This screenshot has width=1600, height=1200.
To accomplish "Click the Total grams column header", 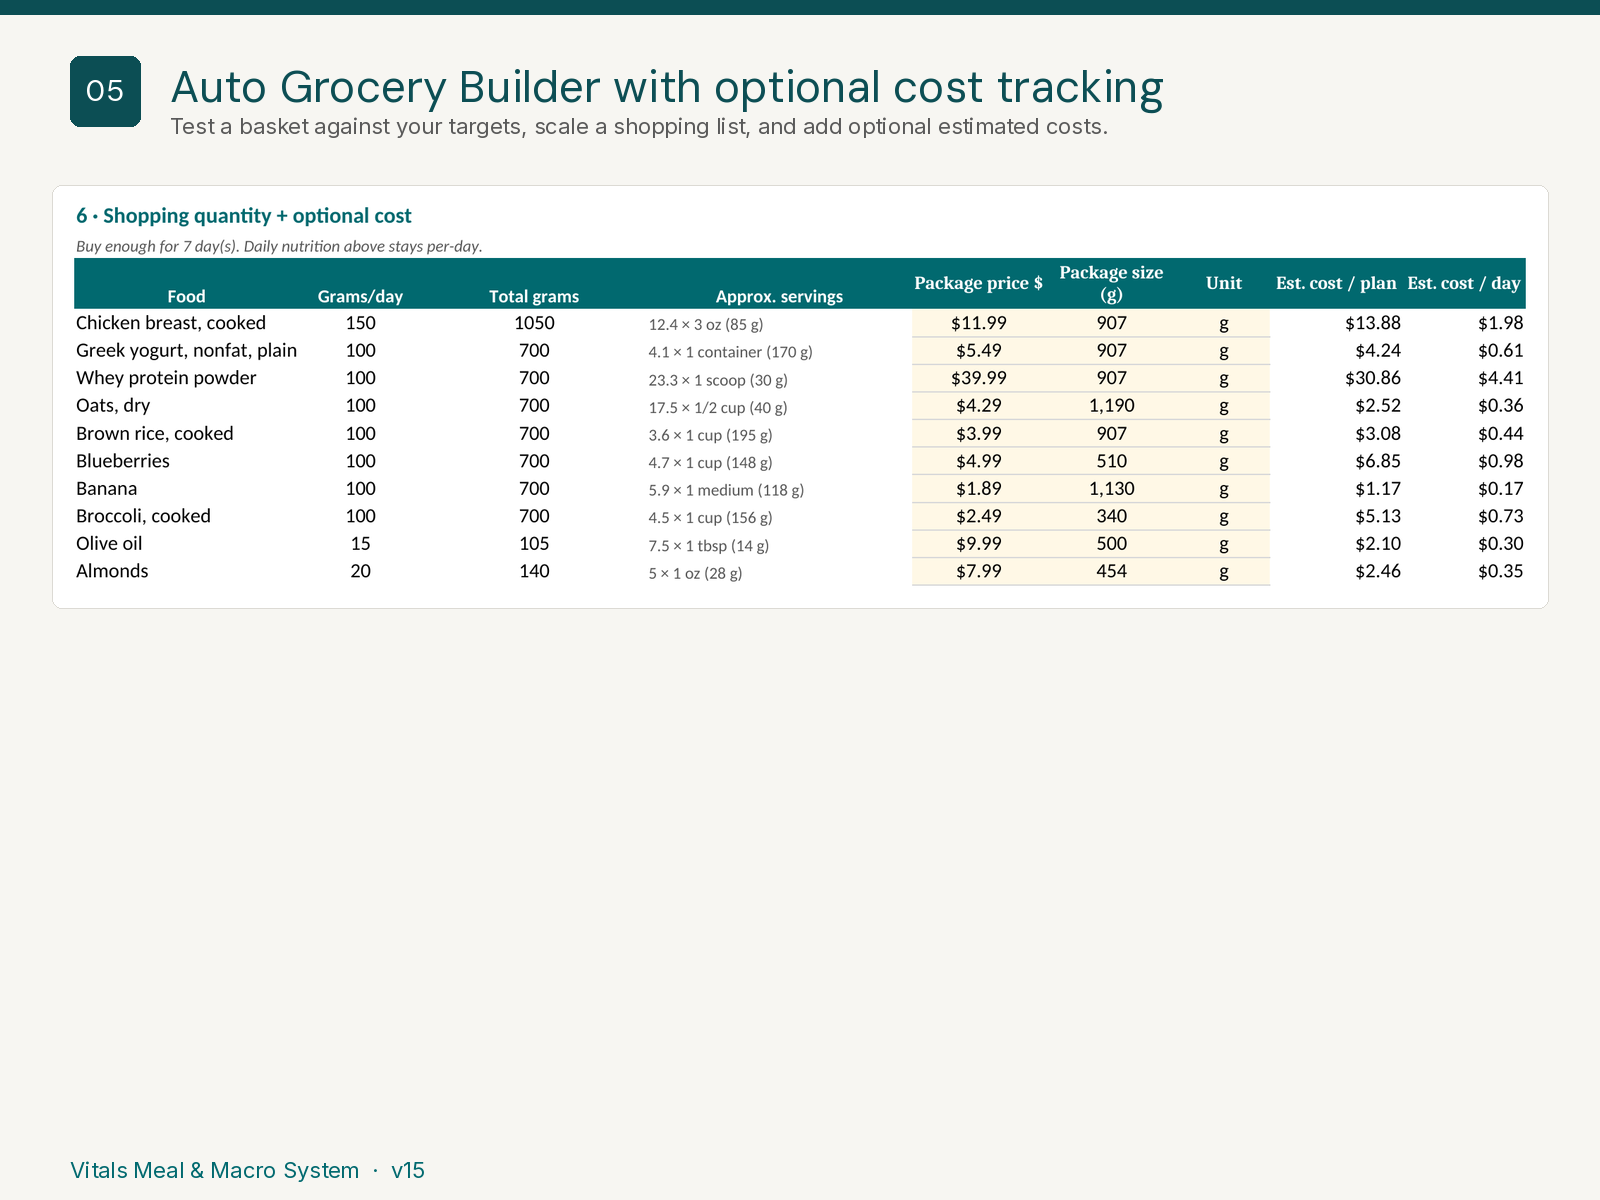I will (534, 296).
